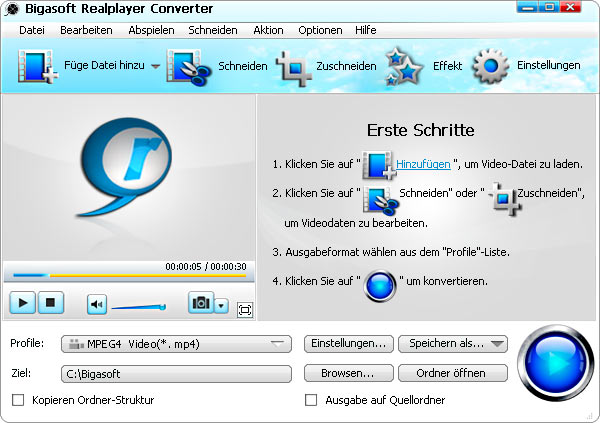Click the Hinzufügen link in Erste Schritte
600x423 pixels.
pos(423,164)
